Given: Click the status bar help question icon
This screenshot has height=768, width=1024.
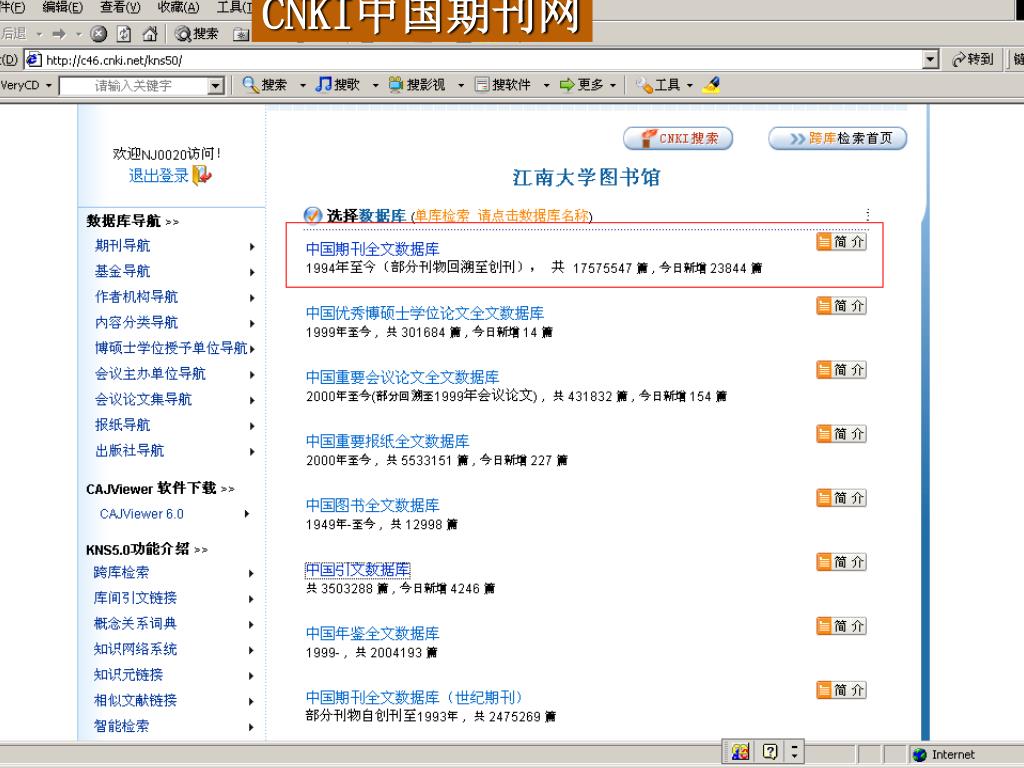Looking at the screenshot, I should (x=770, y=752).
